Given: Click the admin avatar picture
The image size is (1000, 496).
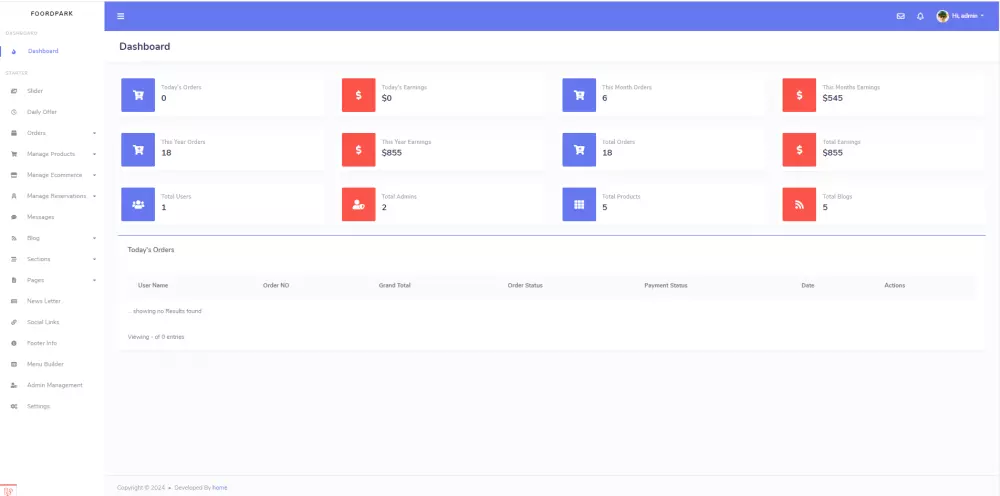Looking at the screenshot, I should tap(942, 16).
